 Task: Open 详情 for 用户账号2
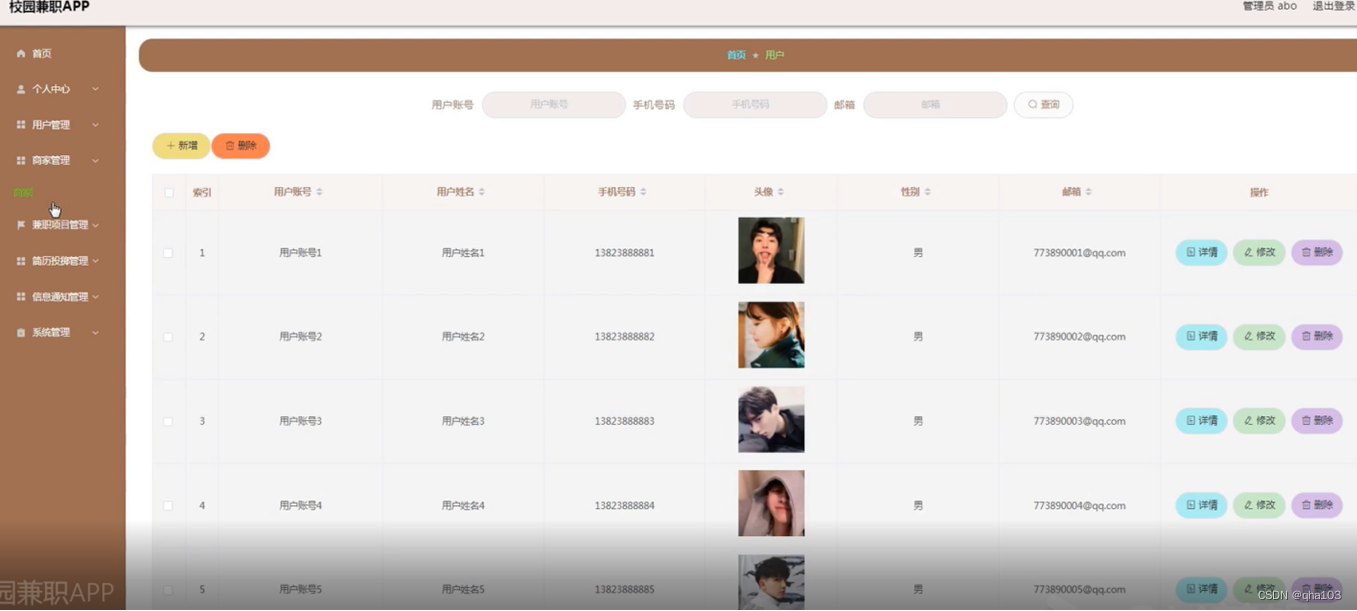[1200, 336]
